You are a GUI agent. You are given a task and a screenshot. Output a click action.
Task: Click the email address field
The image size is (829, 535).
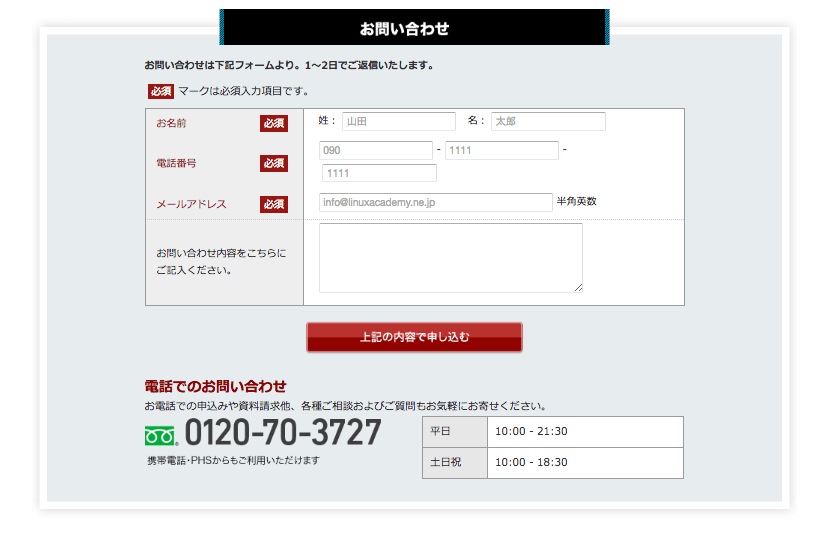(x=436, y=202)
